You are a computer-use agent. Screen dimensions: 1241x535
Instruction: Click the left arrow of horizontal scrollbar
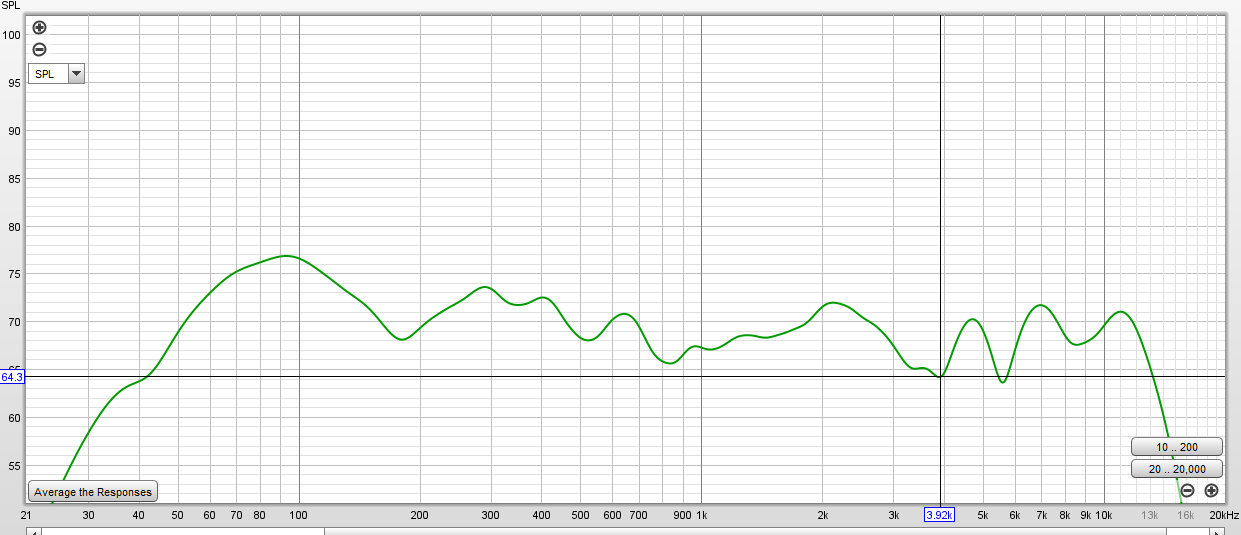pyautogui.click(x=33, y=531)
